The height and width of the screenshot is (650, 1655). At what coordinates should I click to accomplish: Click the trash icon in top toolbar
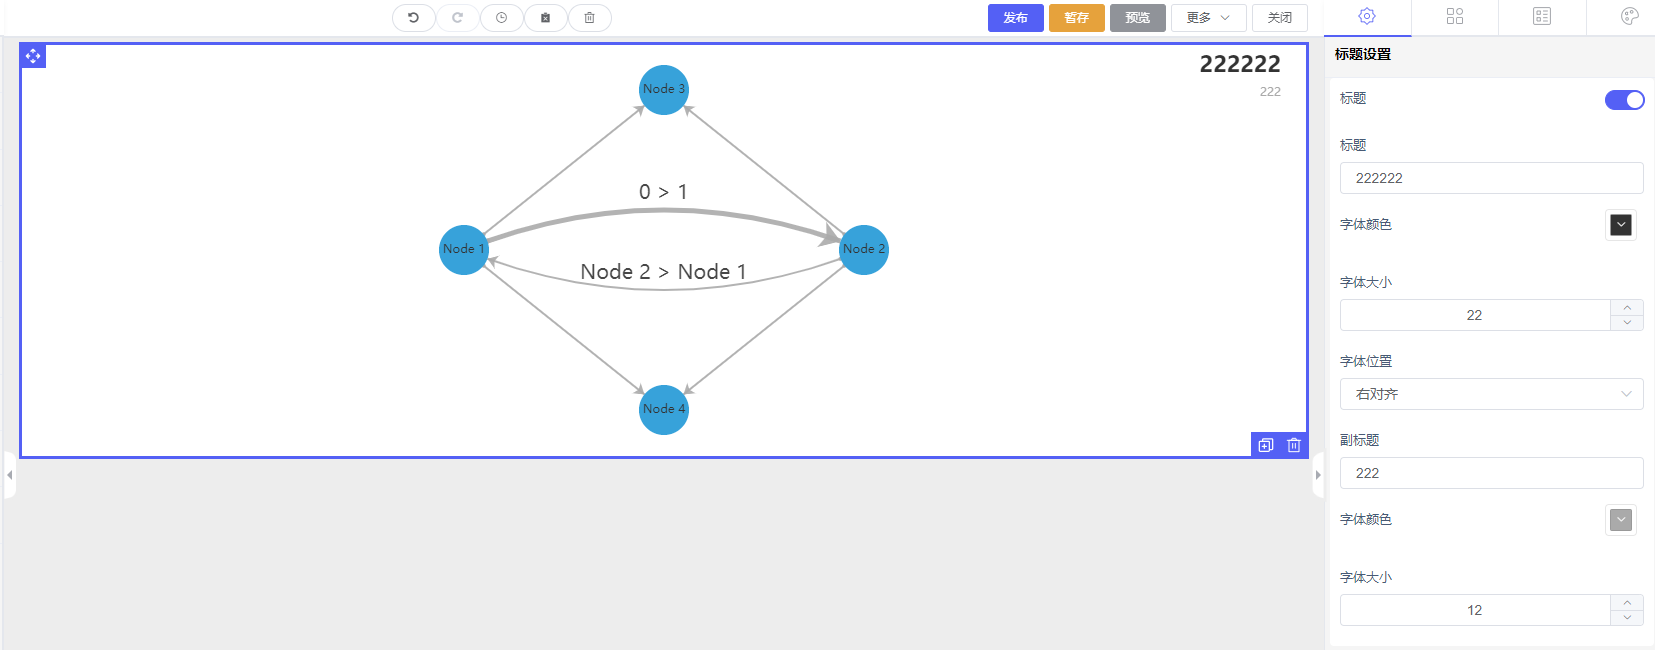point(589,18)
